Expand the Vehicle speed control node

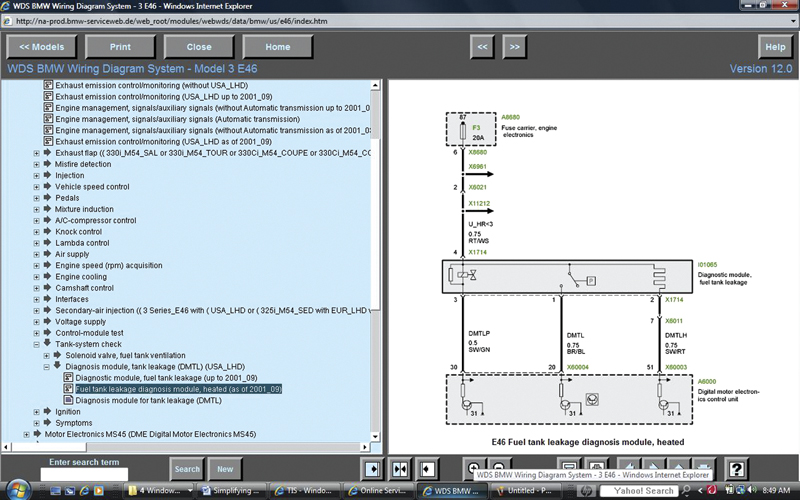(x=36, y=187)
